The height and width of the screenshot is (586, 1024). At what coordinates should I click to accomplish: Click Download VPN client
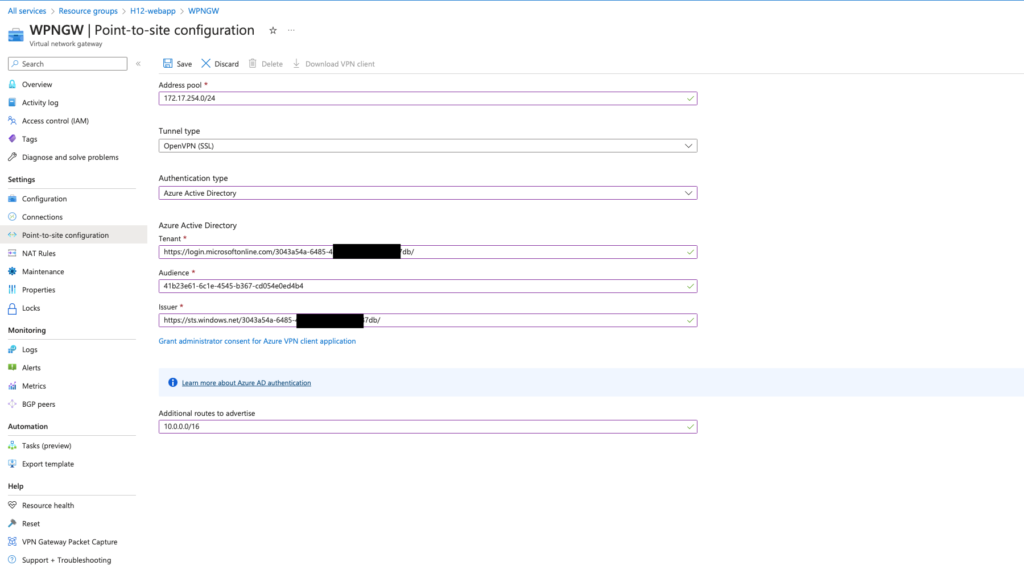334,64
